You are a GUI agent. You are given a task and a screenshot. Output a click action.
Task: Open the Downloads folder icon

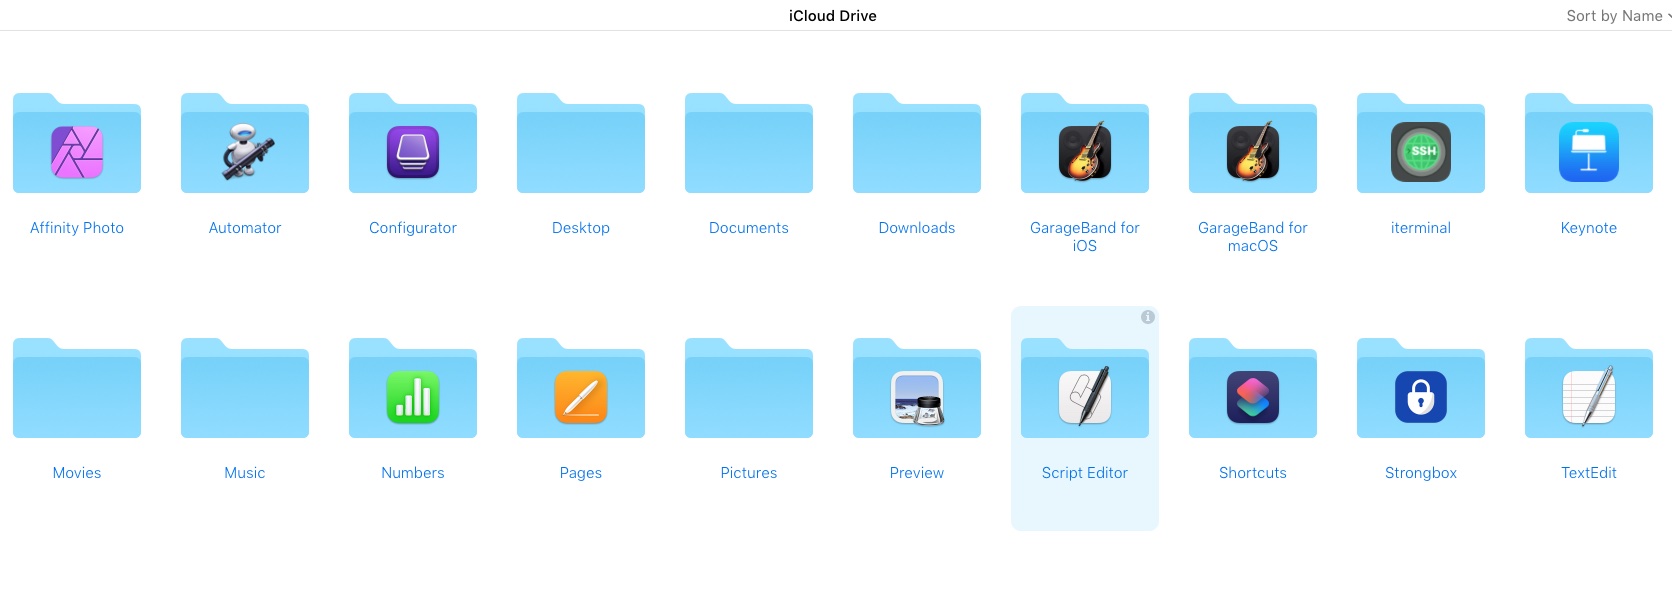(917, 143)
